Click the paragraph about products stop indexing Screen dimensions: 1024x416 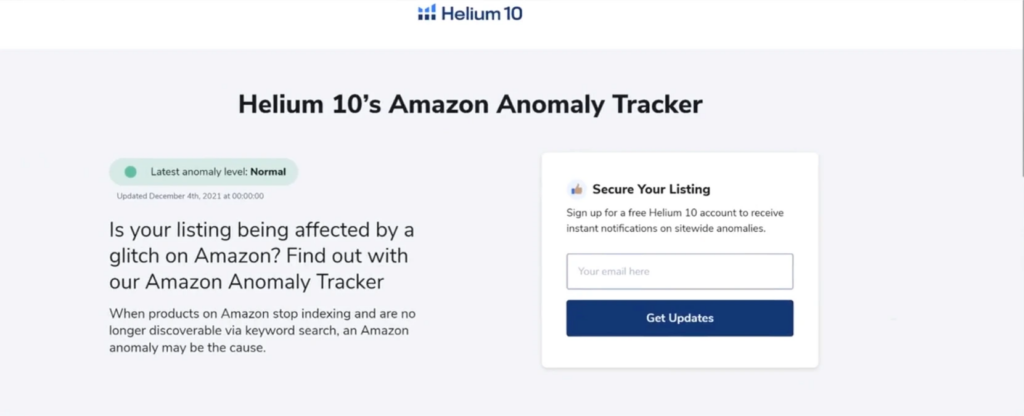click(x=262, y=330)
